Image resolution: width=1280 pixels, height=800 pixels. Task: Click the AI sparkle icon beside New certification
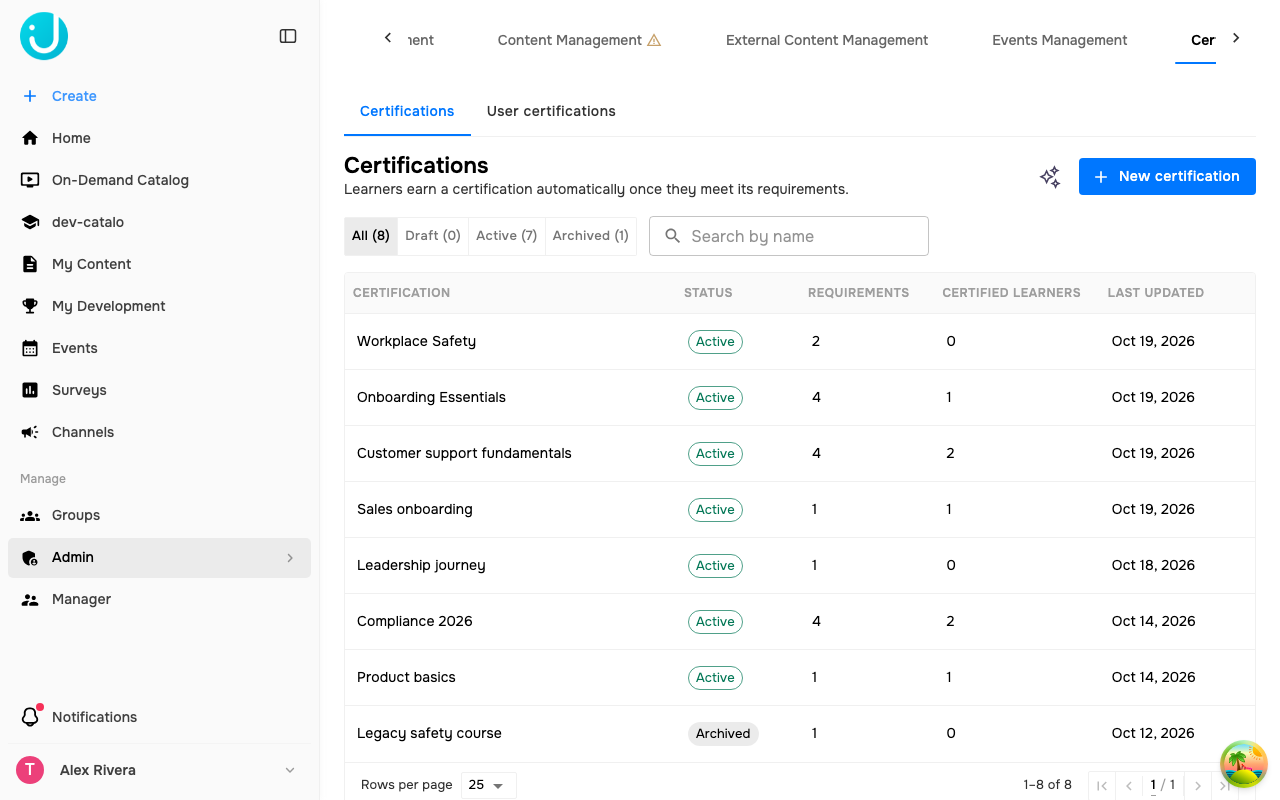click(x=1050, y=177)
